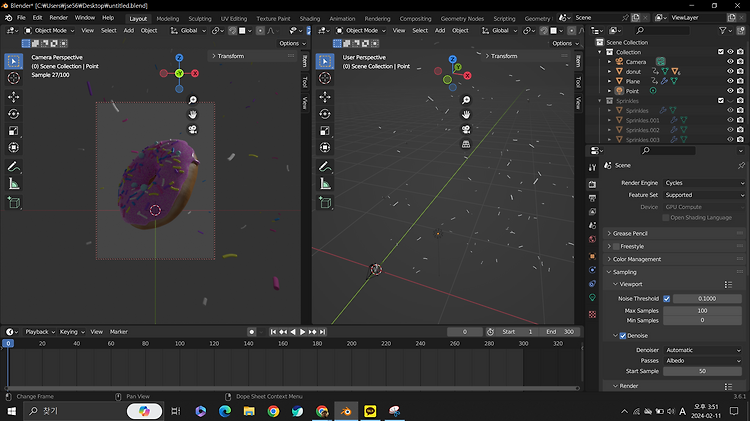750x421 pixels.
Task: Hide the Plane object in outliner
Action: [x=730, y=81]
